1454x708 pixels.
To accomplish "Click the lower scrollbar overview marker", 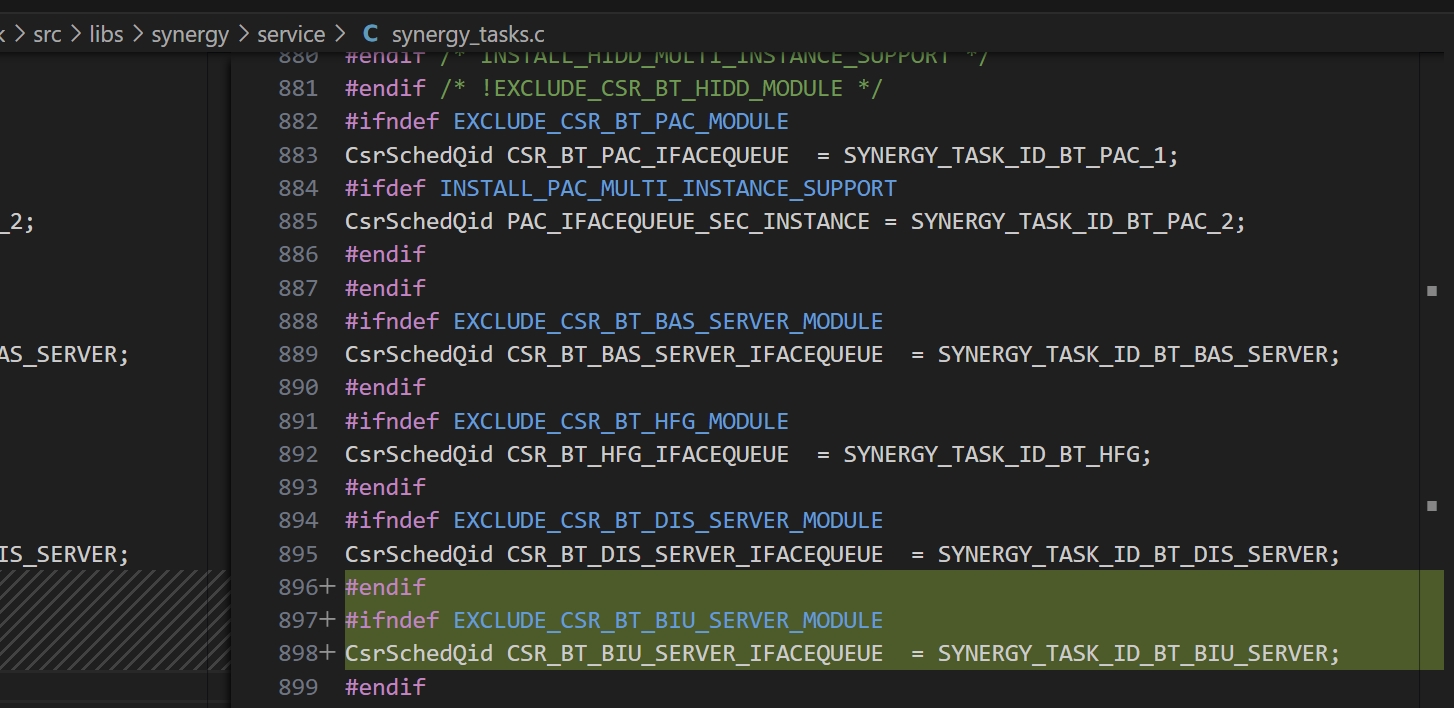I will tap(1431, 506).
